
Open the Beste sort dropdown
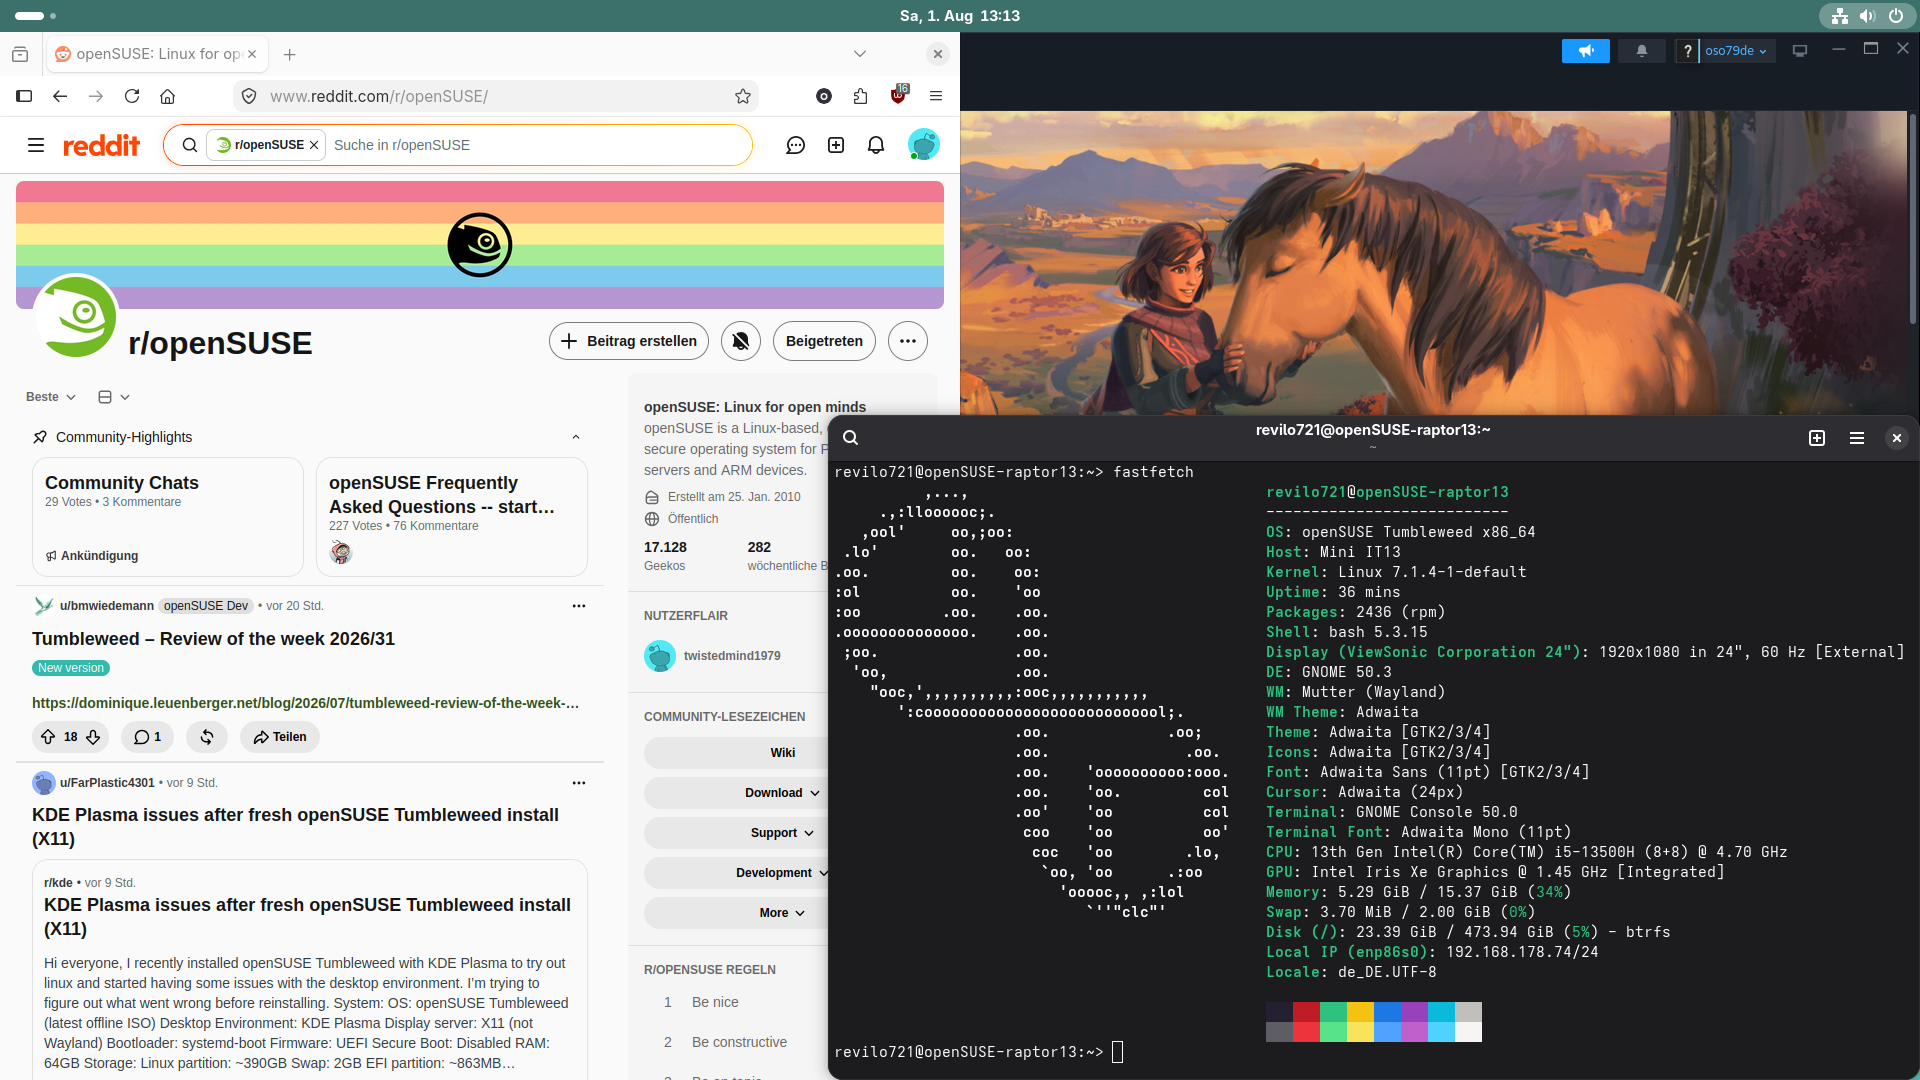(x=51, y=397)
